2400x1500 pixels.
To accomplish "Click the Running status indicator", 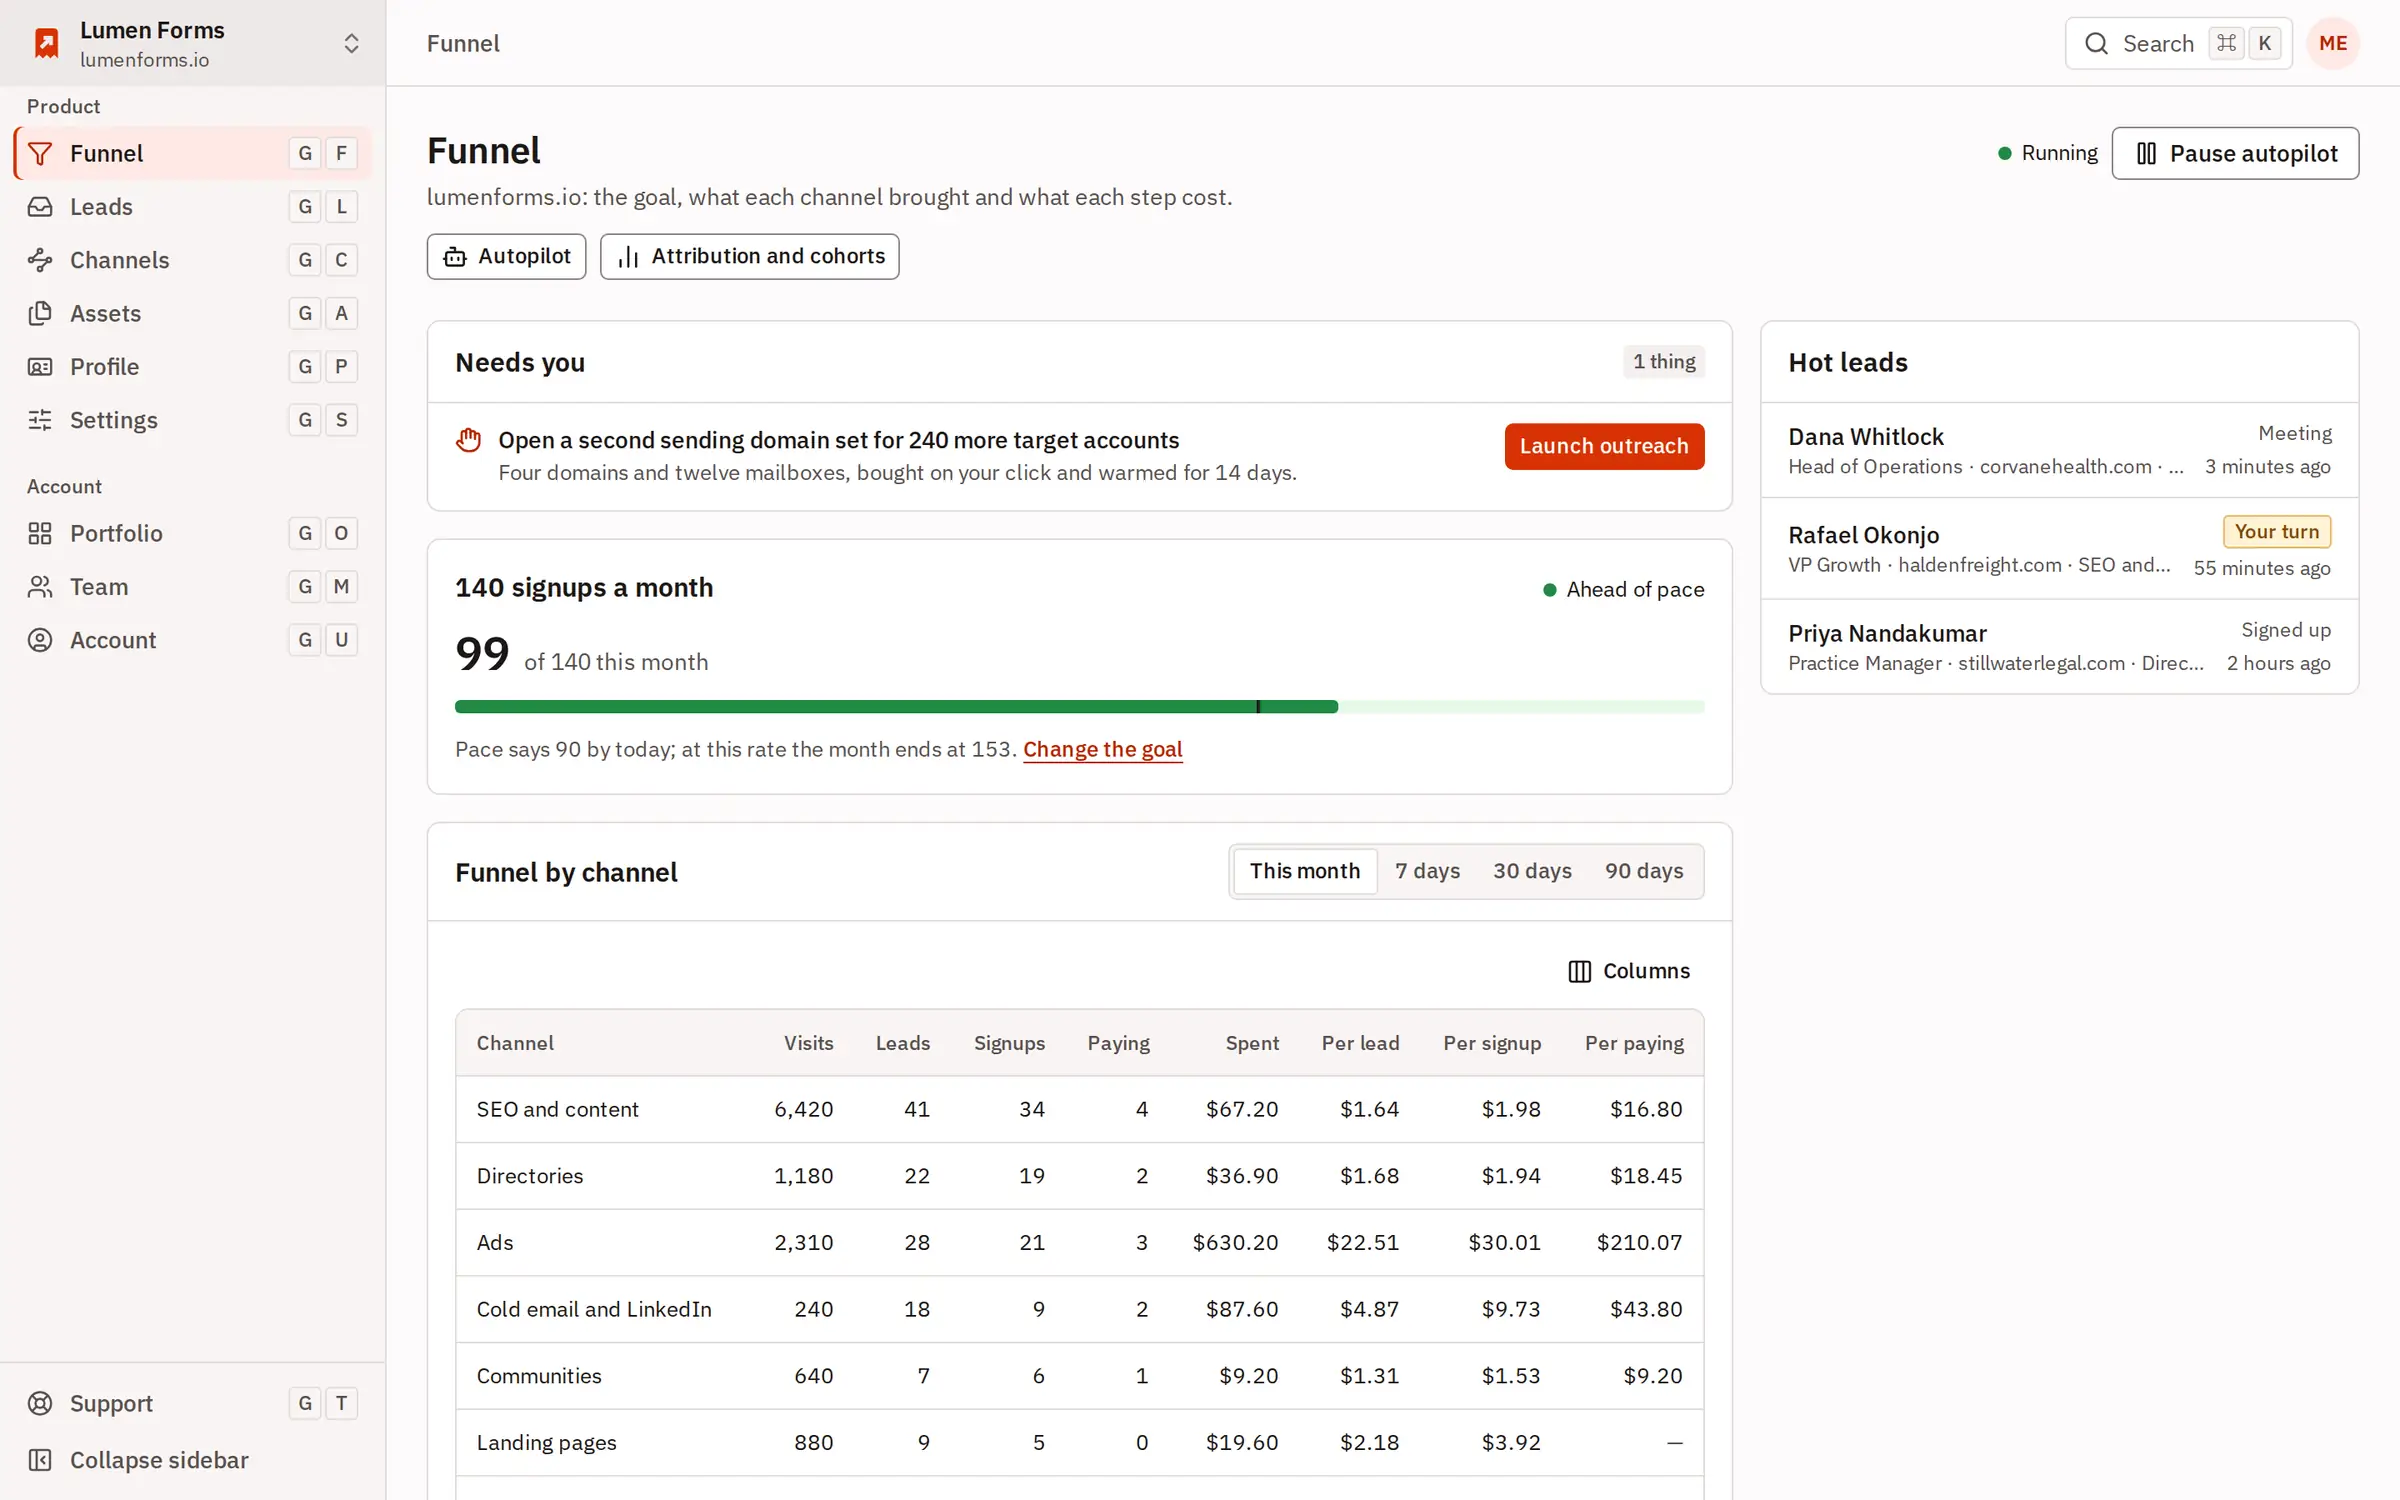I will (x=2047, y=153).
